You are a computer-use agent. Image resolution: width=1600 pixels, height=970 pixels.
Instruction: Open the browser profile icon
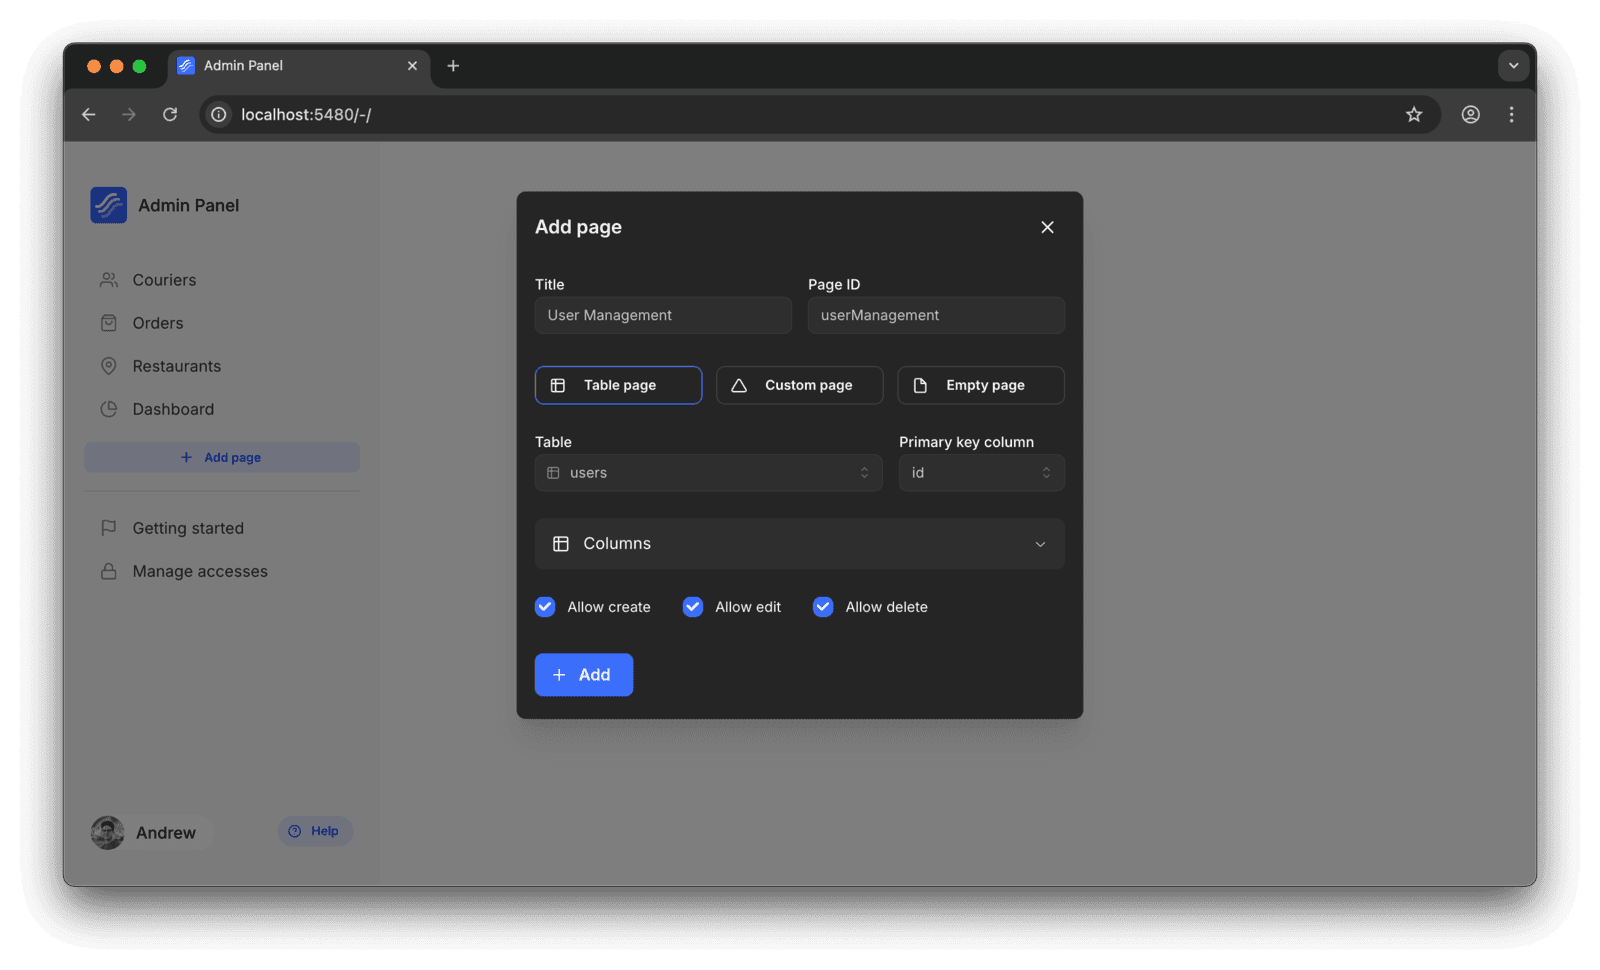click(x=1470, y=114)
